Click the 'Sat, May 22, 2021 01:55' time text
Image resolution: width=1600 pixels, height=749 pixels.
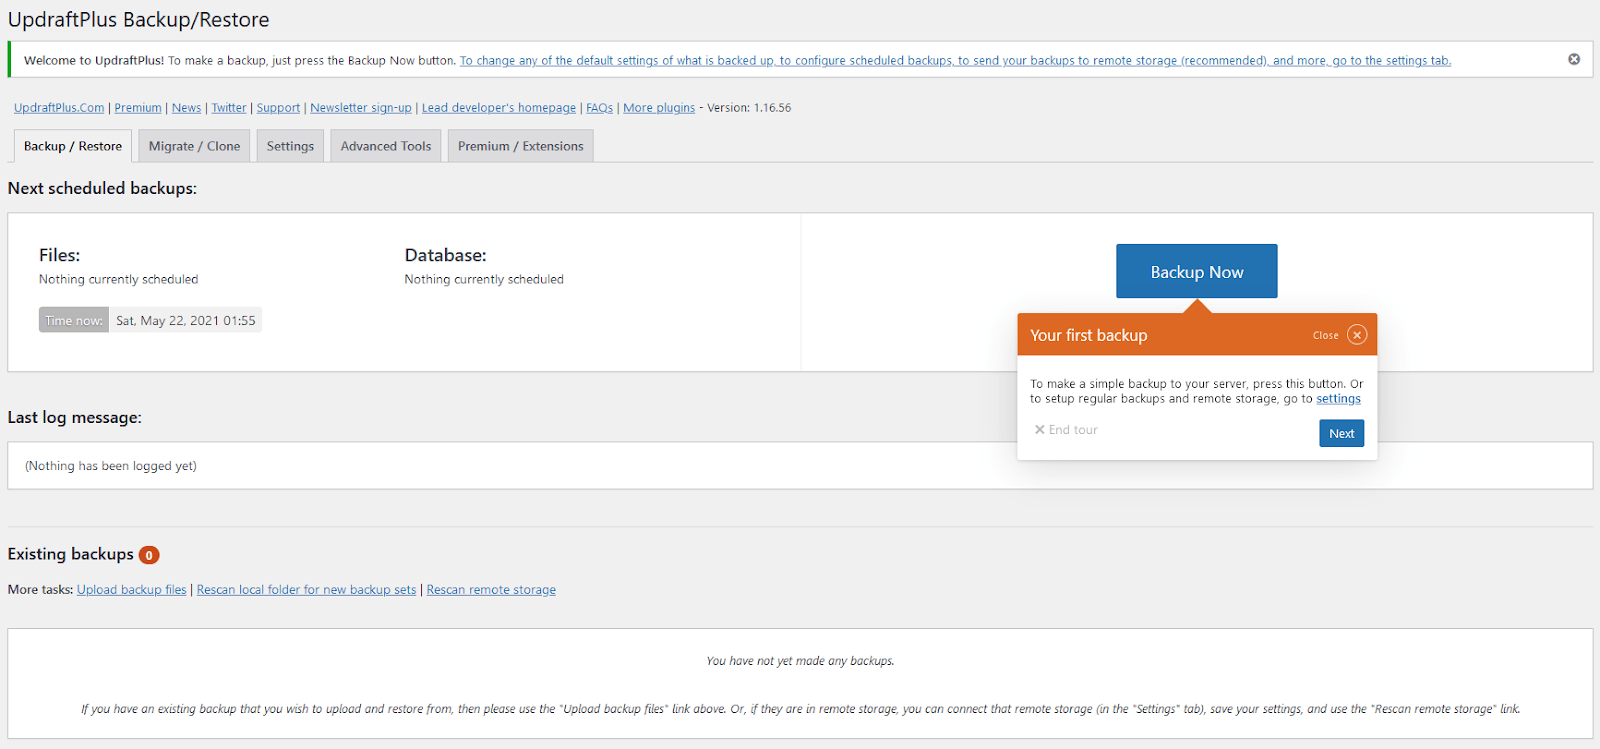click(x=186, y=321)
